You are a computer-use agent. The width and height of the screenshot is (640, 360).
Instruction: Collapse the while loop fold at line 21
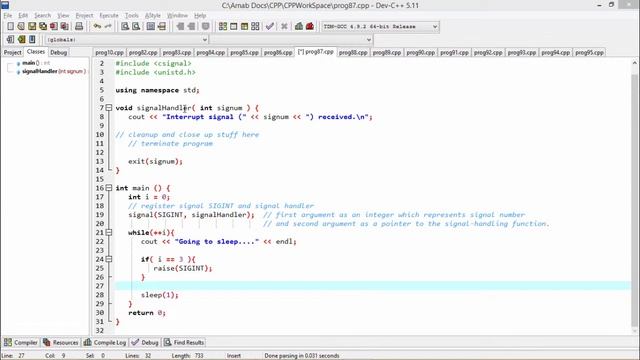click(109, 233)
